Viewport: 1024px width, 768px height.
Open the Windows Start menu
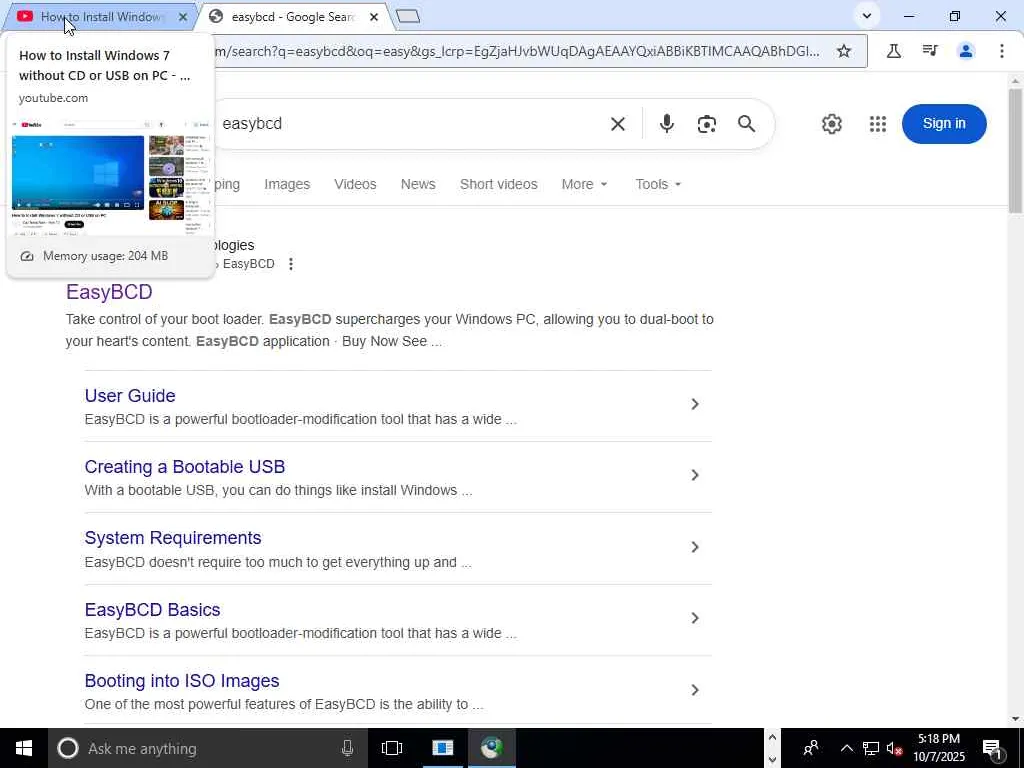click(x=24, y=748)
